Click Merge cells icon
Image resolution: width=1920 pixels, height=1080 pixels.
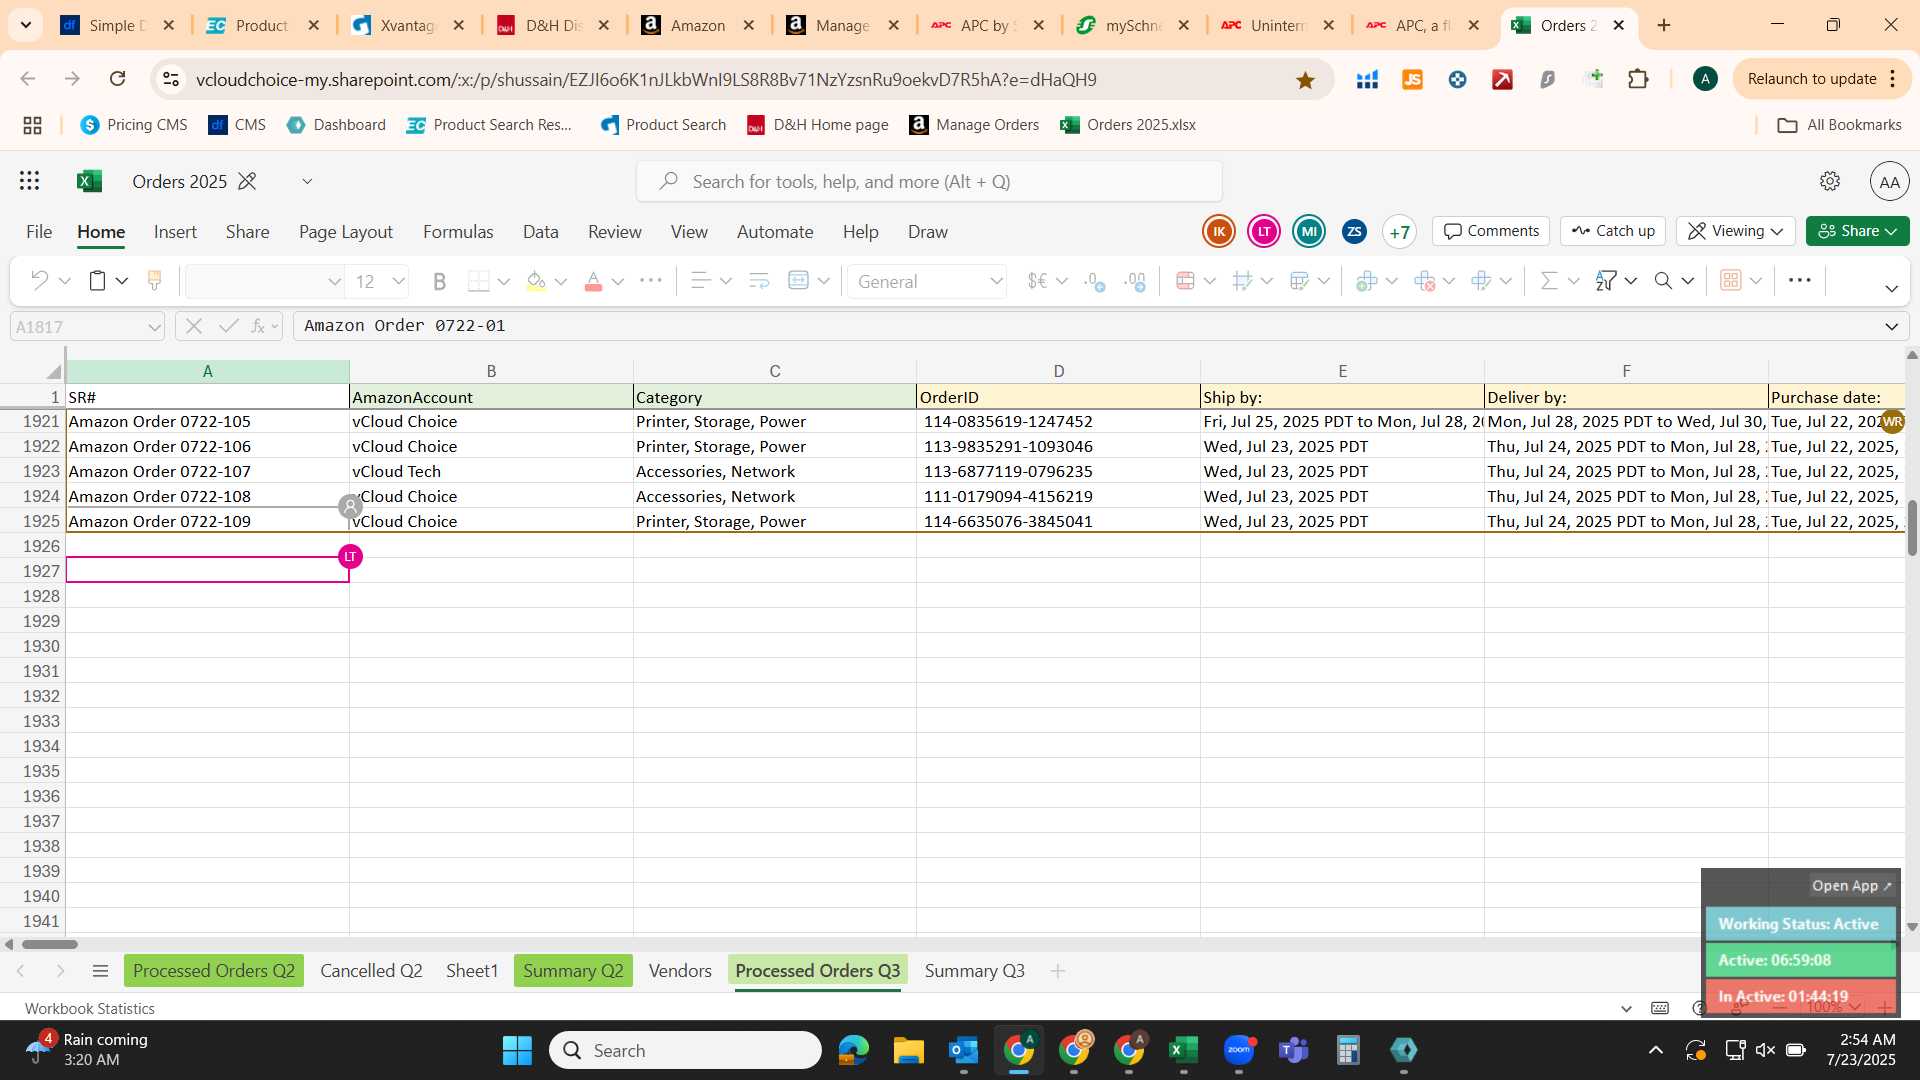(798, 281)
